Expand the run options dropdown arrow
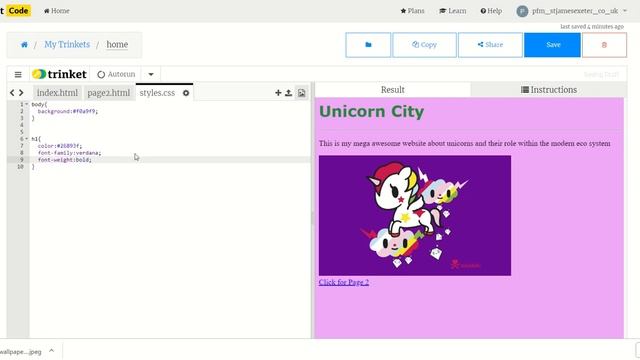The height and width of the screenshot is (360, 640). pyautogui.click(x=151, y=74)
